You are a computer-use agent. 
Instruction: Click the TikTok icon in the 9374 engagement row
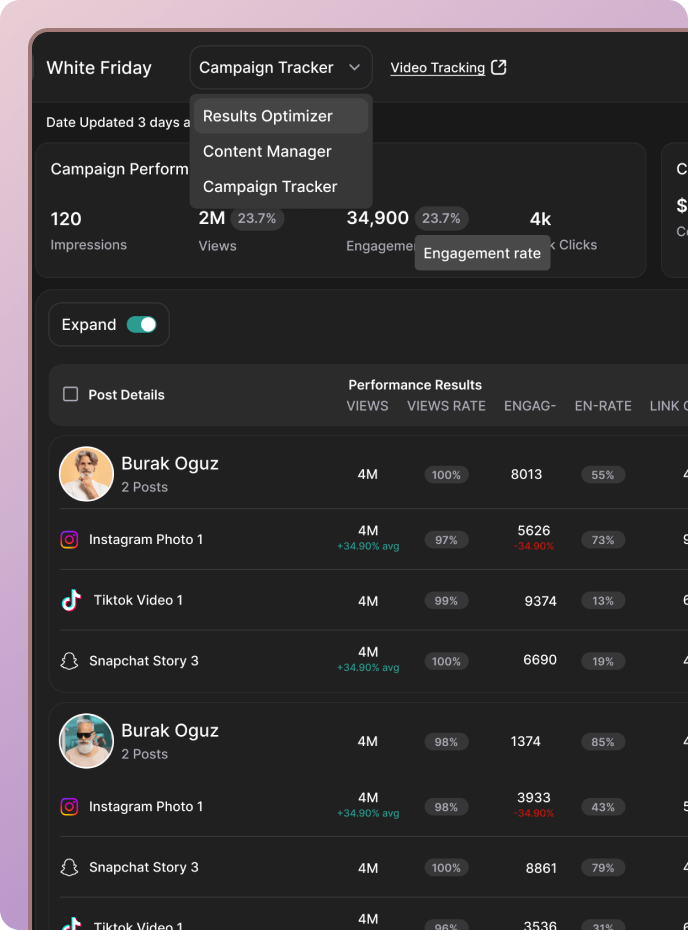point(72,600)
